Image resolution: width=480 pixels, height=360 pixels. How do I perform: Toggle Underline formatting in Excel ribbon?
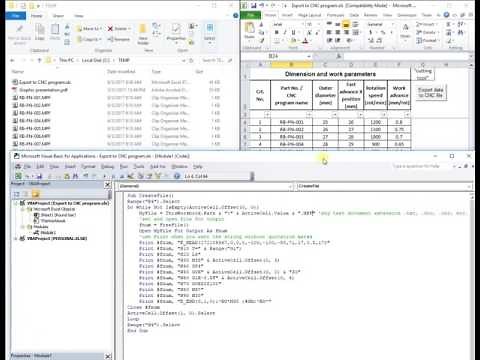click(x=293, y=32)
